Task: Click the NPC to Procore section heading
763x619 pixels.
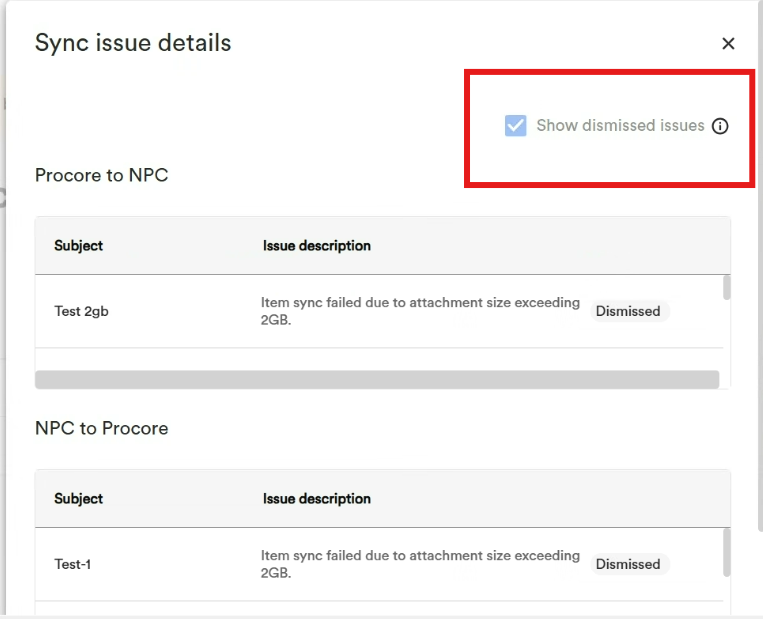Action: click(102, 428)
